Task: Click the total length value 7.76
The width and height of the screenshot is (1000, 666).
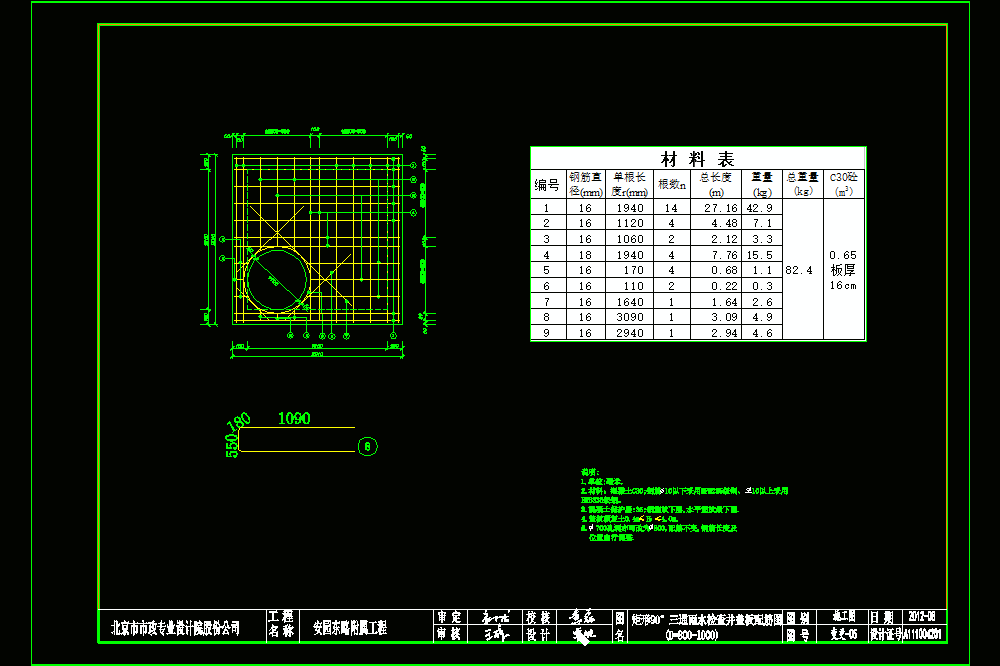Action: coord(724,255)
